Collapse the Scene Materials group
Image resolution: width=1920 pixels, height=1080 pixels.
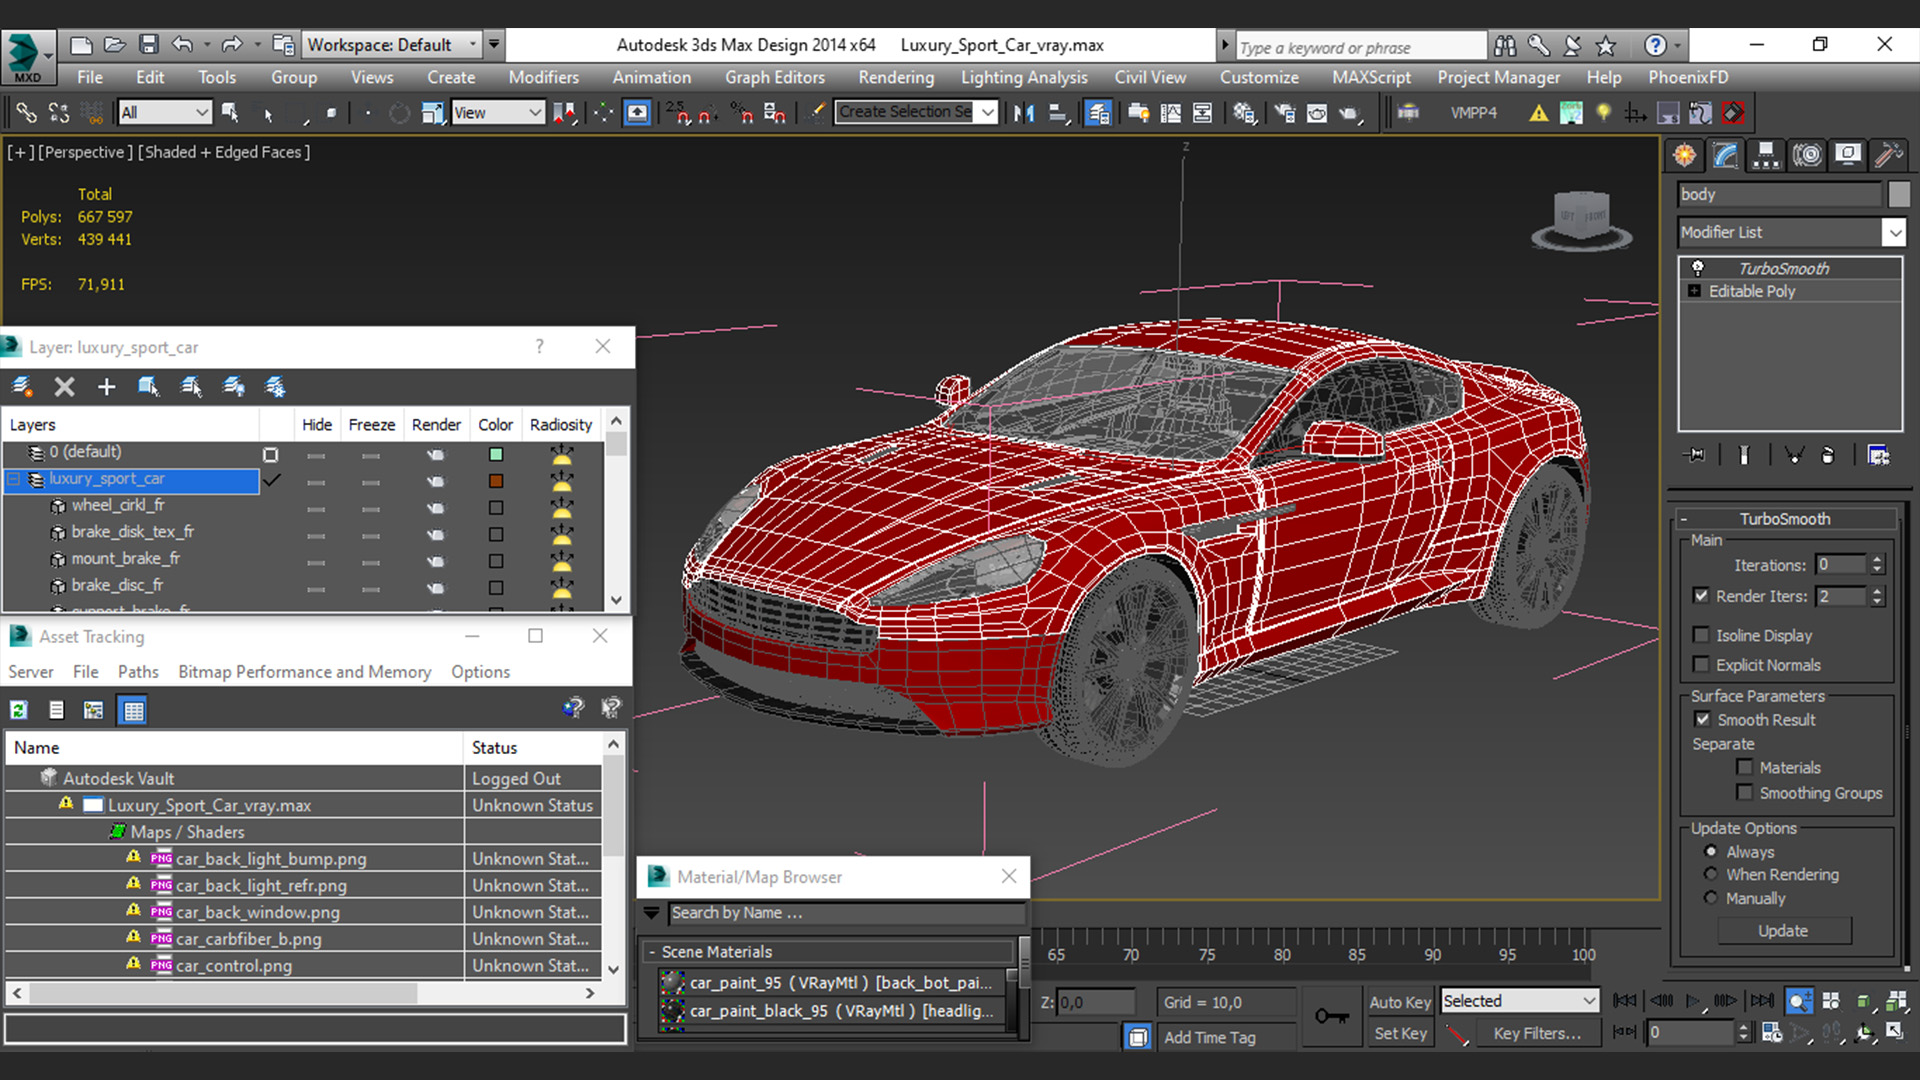pos(652,952)
